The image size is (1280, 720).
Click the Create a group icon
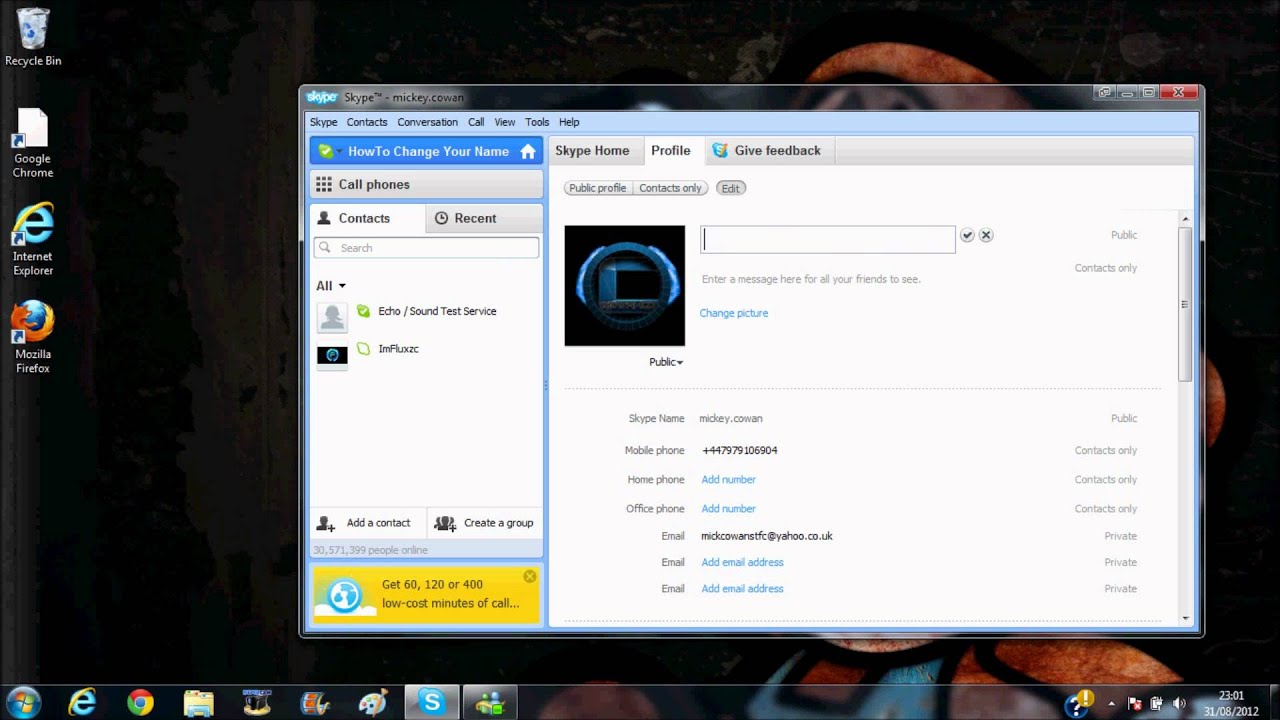click(445, 523)
